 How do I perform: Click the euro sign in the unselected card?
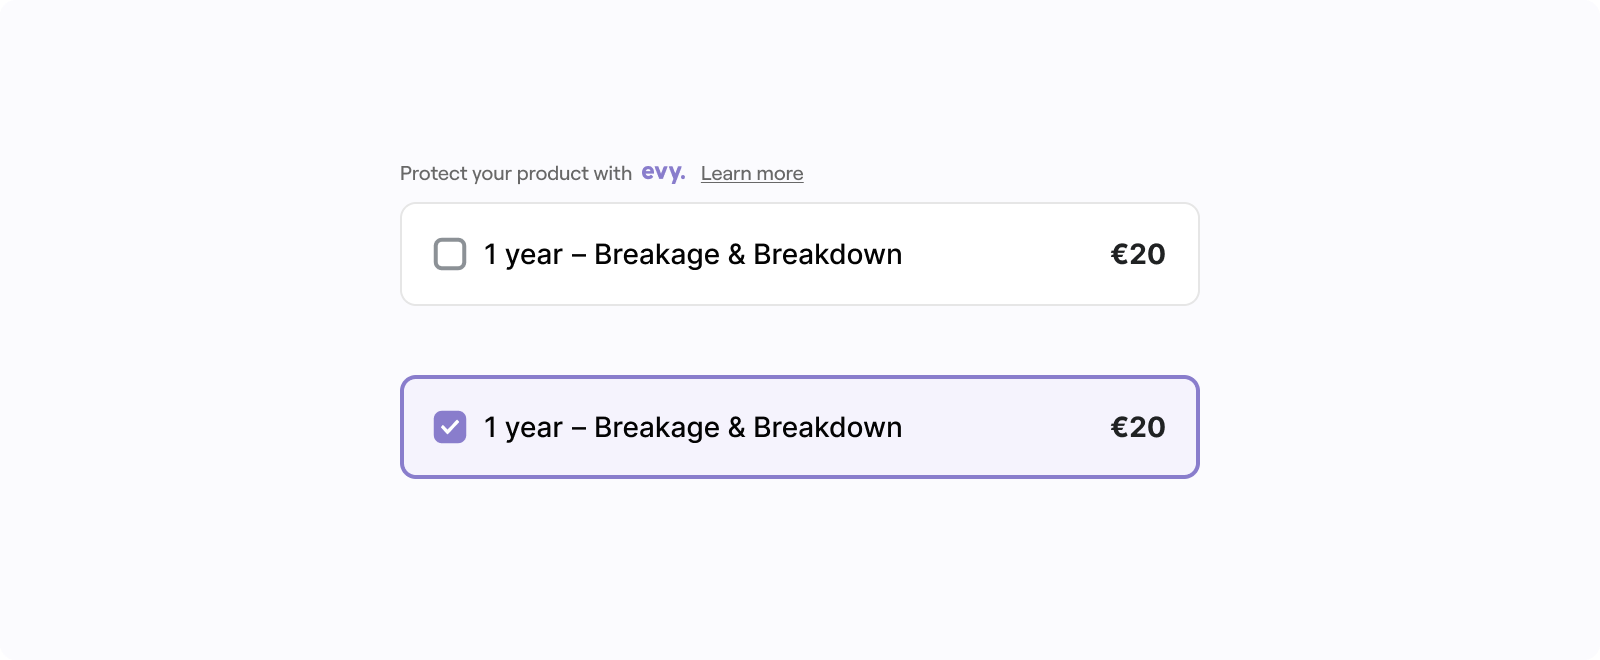pyautogui.click(x=1120, y=254)
